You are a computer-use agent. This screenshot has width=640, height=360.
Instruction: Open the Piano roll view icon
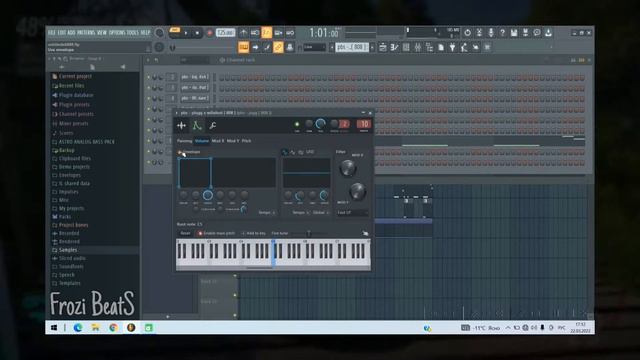394,47
